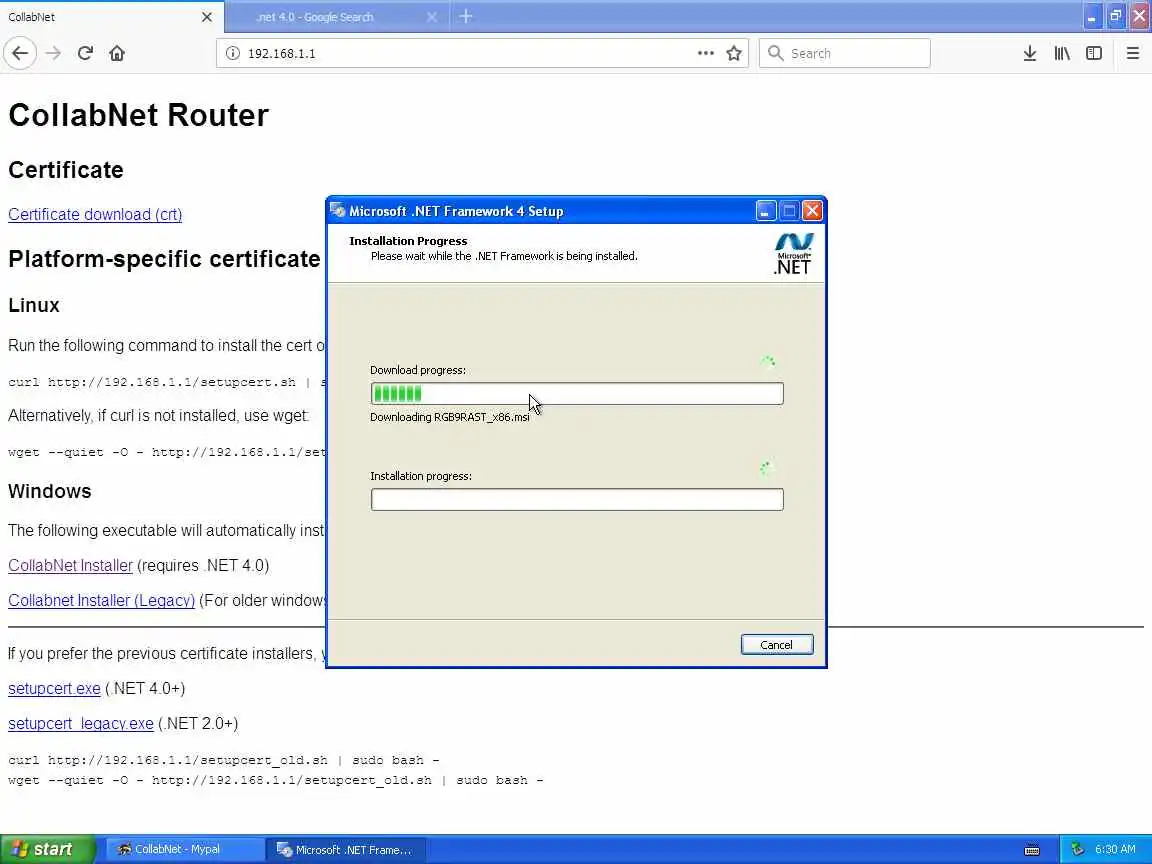Open the downloads arrow icon
This screenshot has width=1152, height=864.
1029,53
